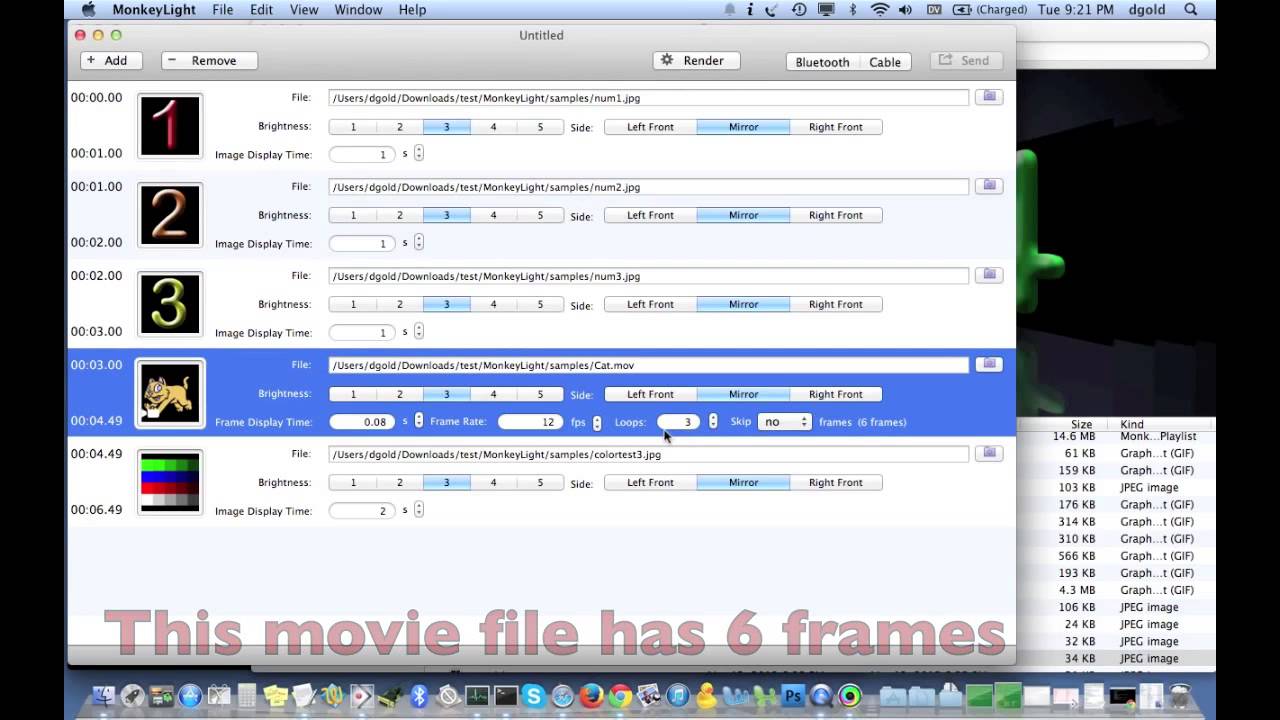Screen dimensions: 1280x720
Task: Open the Edit menu
Action: pos(261,9)
